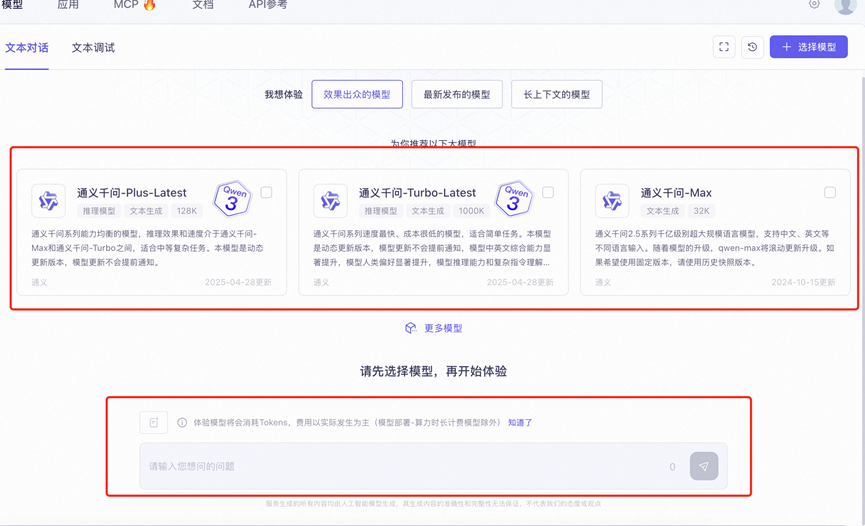The height and width of the screenshot is (526, 865).
Task: Click the fire icon next to MCP
Action: 149,4
